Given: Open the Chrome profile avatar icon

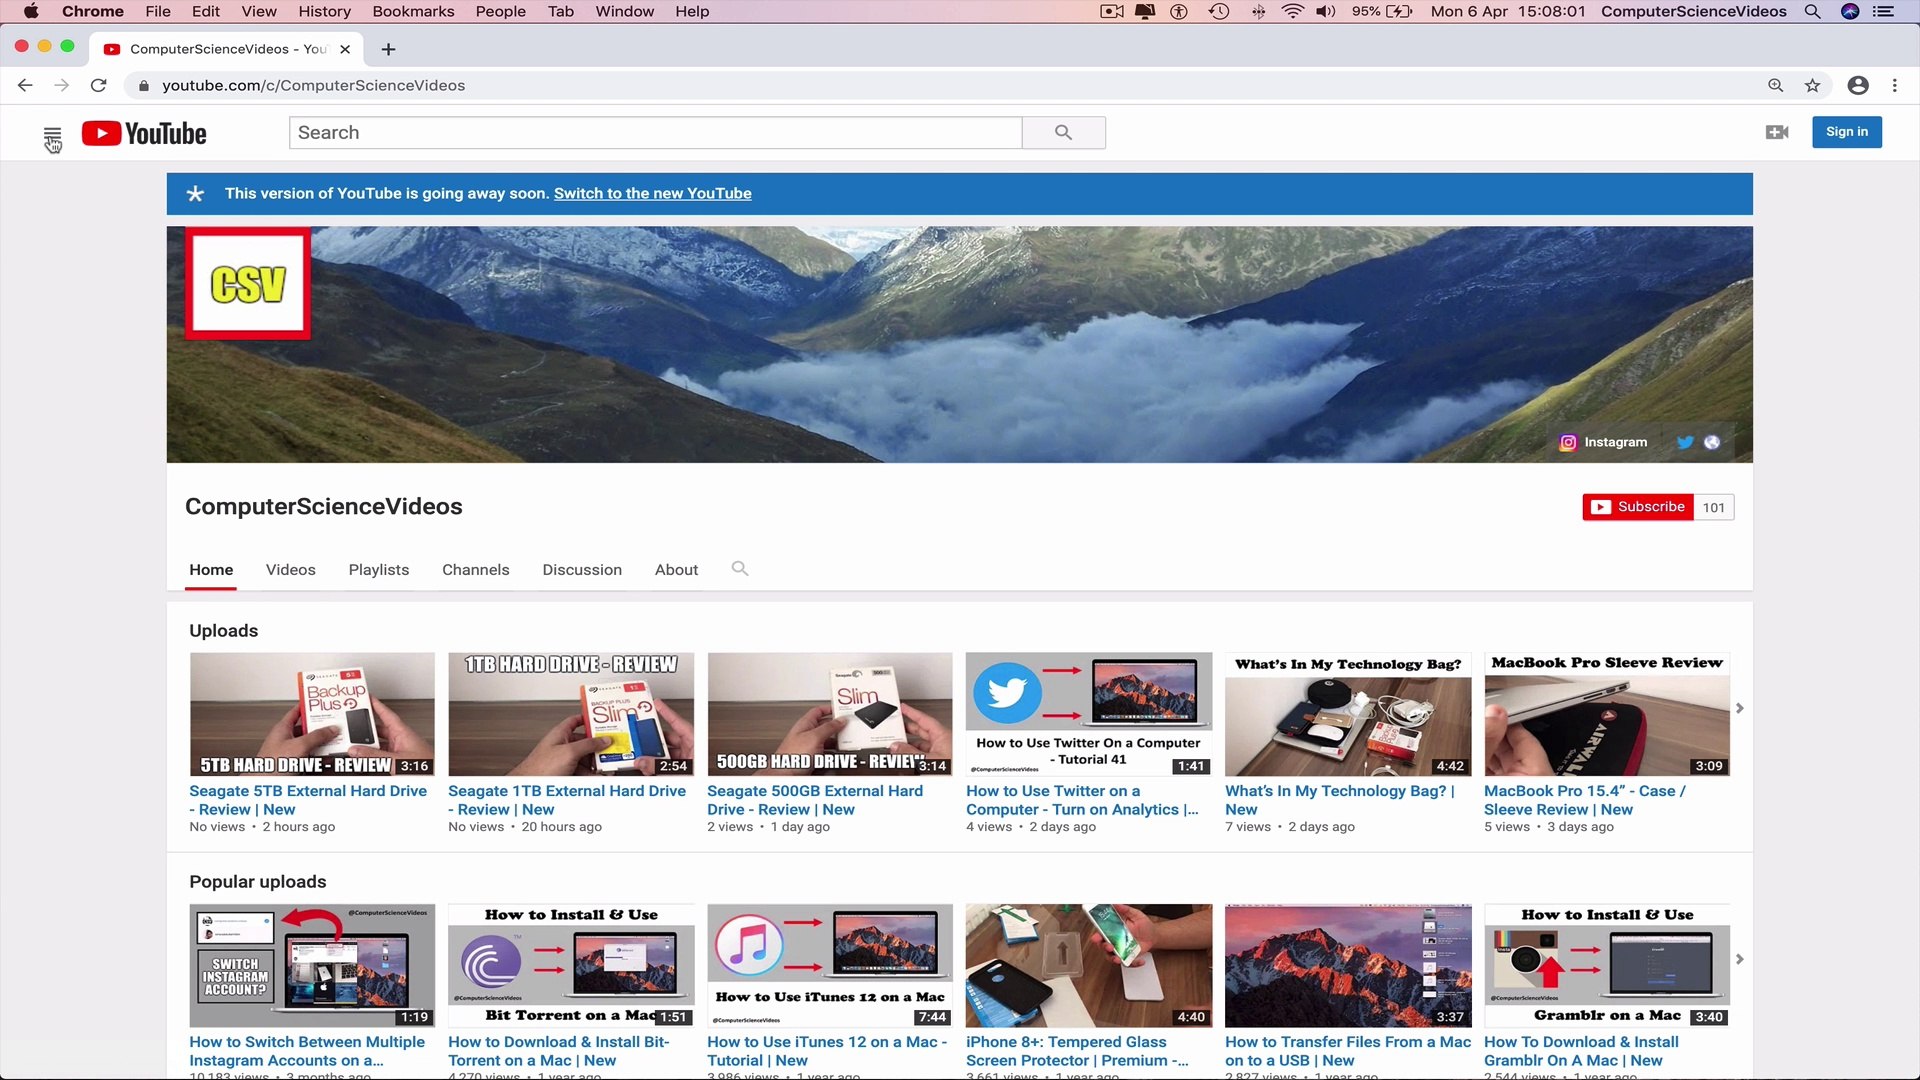Looking at the screenshot, I should pyautogui.click(x=1858, y=85).
